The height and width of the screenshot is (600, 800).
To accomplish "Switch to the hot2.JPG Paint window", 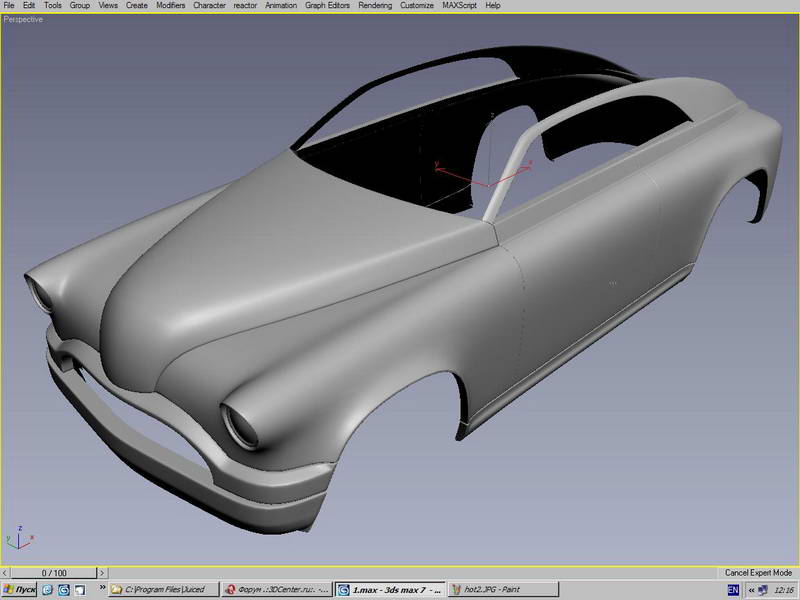I will pyautogui.click(x=503, y=590).
